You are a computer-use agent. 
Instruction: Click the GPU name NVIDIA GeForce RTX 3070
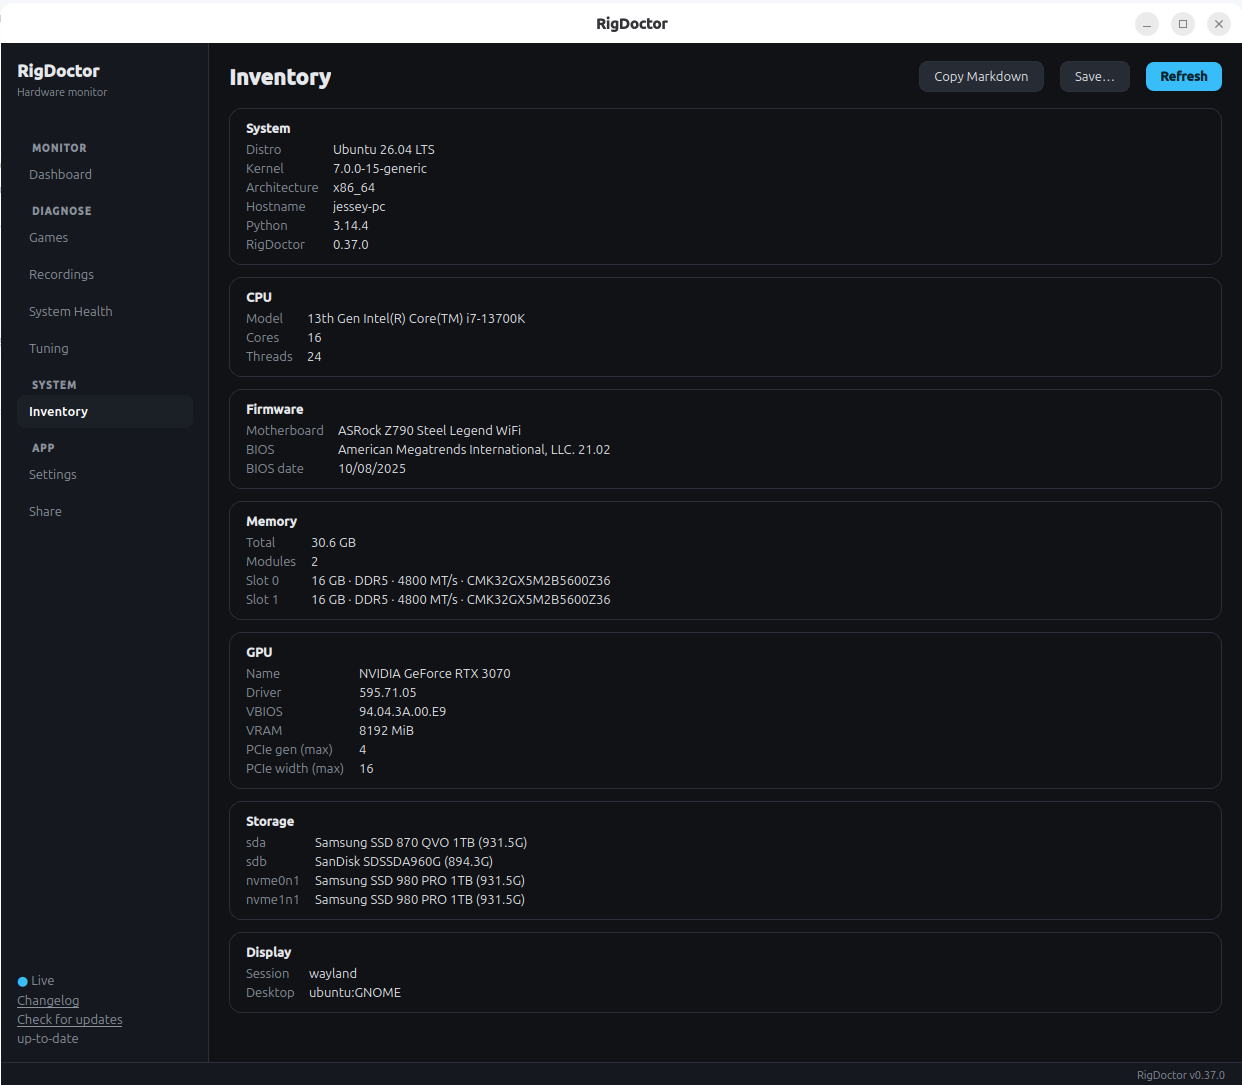point(435,673)
